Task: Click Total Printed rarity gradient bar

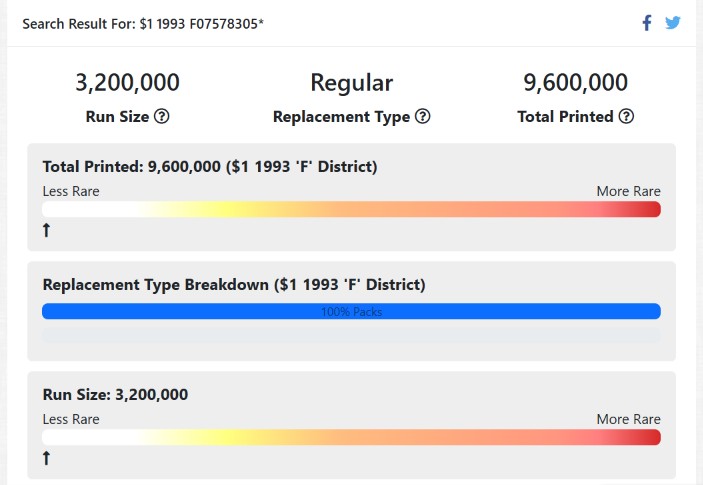Action: click(351, 209)
